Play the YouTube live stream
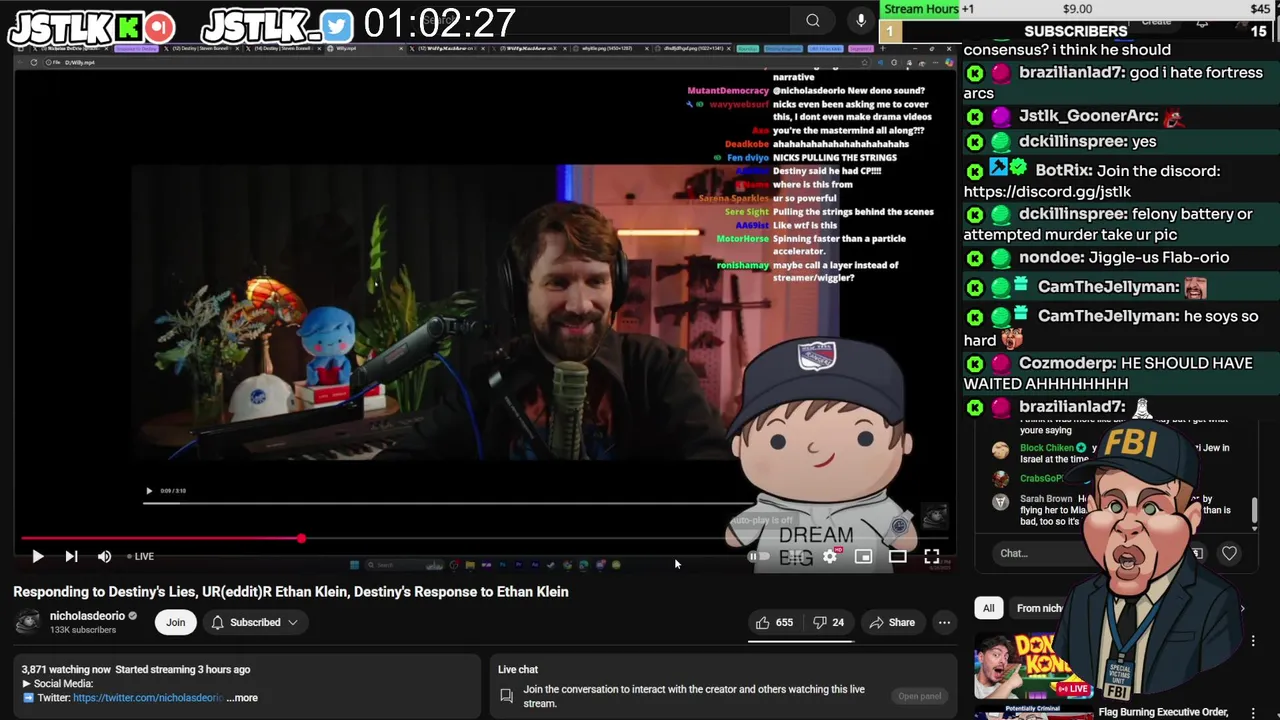 tap(37, 556)
